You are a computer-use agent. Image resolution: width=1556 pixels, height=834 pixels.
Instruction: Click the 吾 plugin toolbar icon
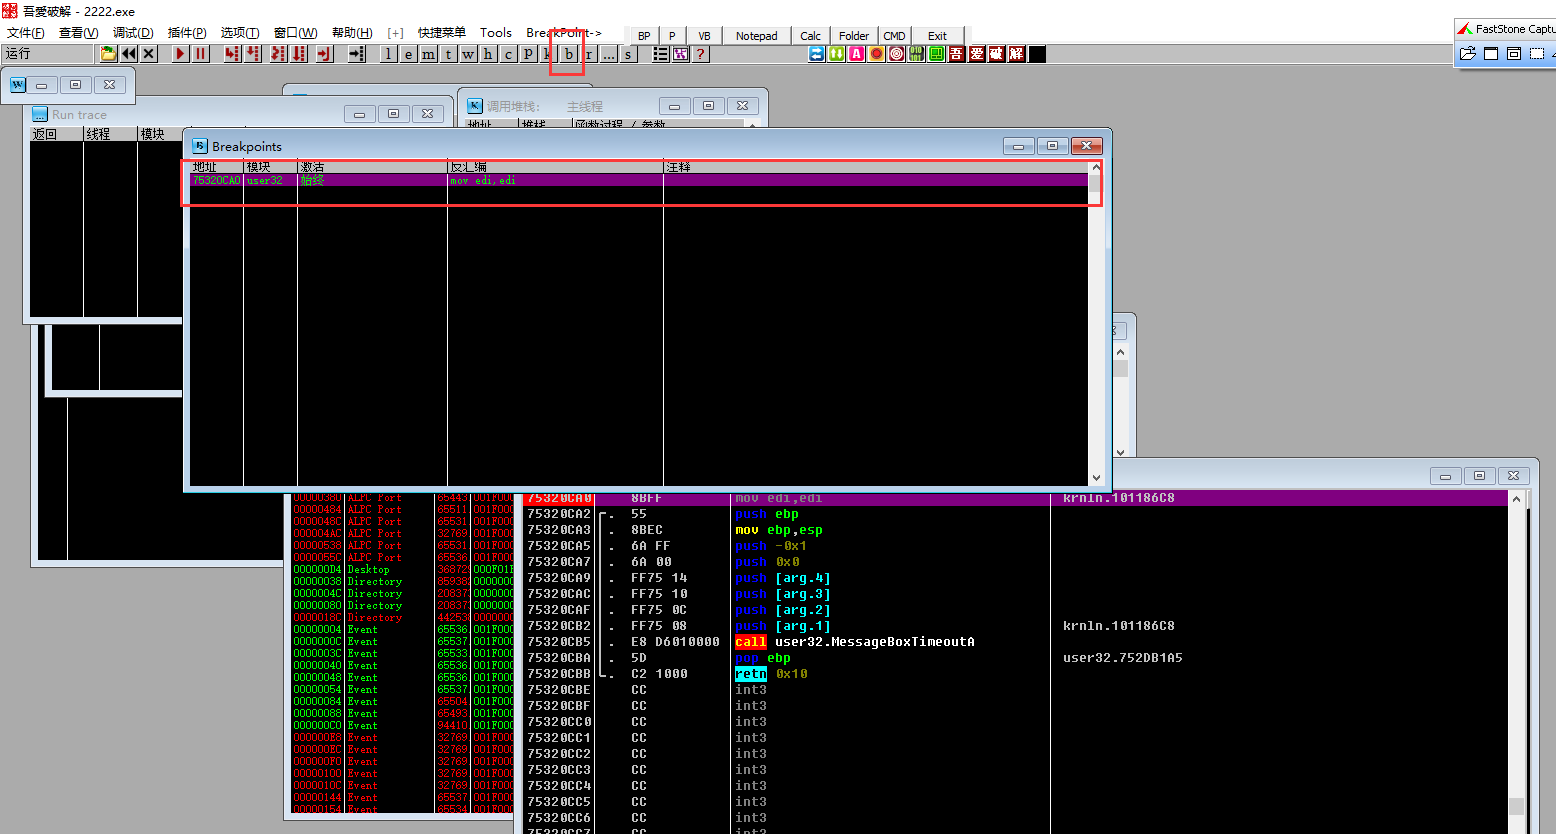957,54
